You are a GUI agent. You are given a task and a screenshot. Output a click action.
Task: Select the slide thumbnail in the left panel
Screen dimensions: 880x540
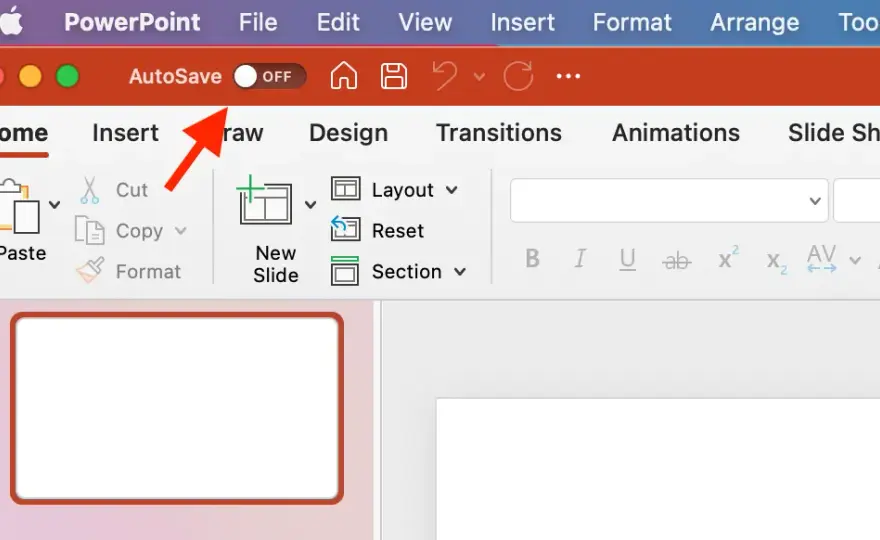[x=177, y=408]
